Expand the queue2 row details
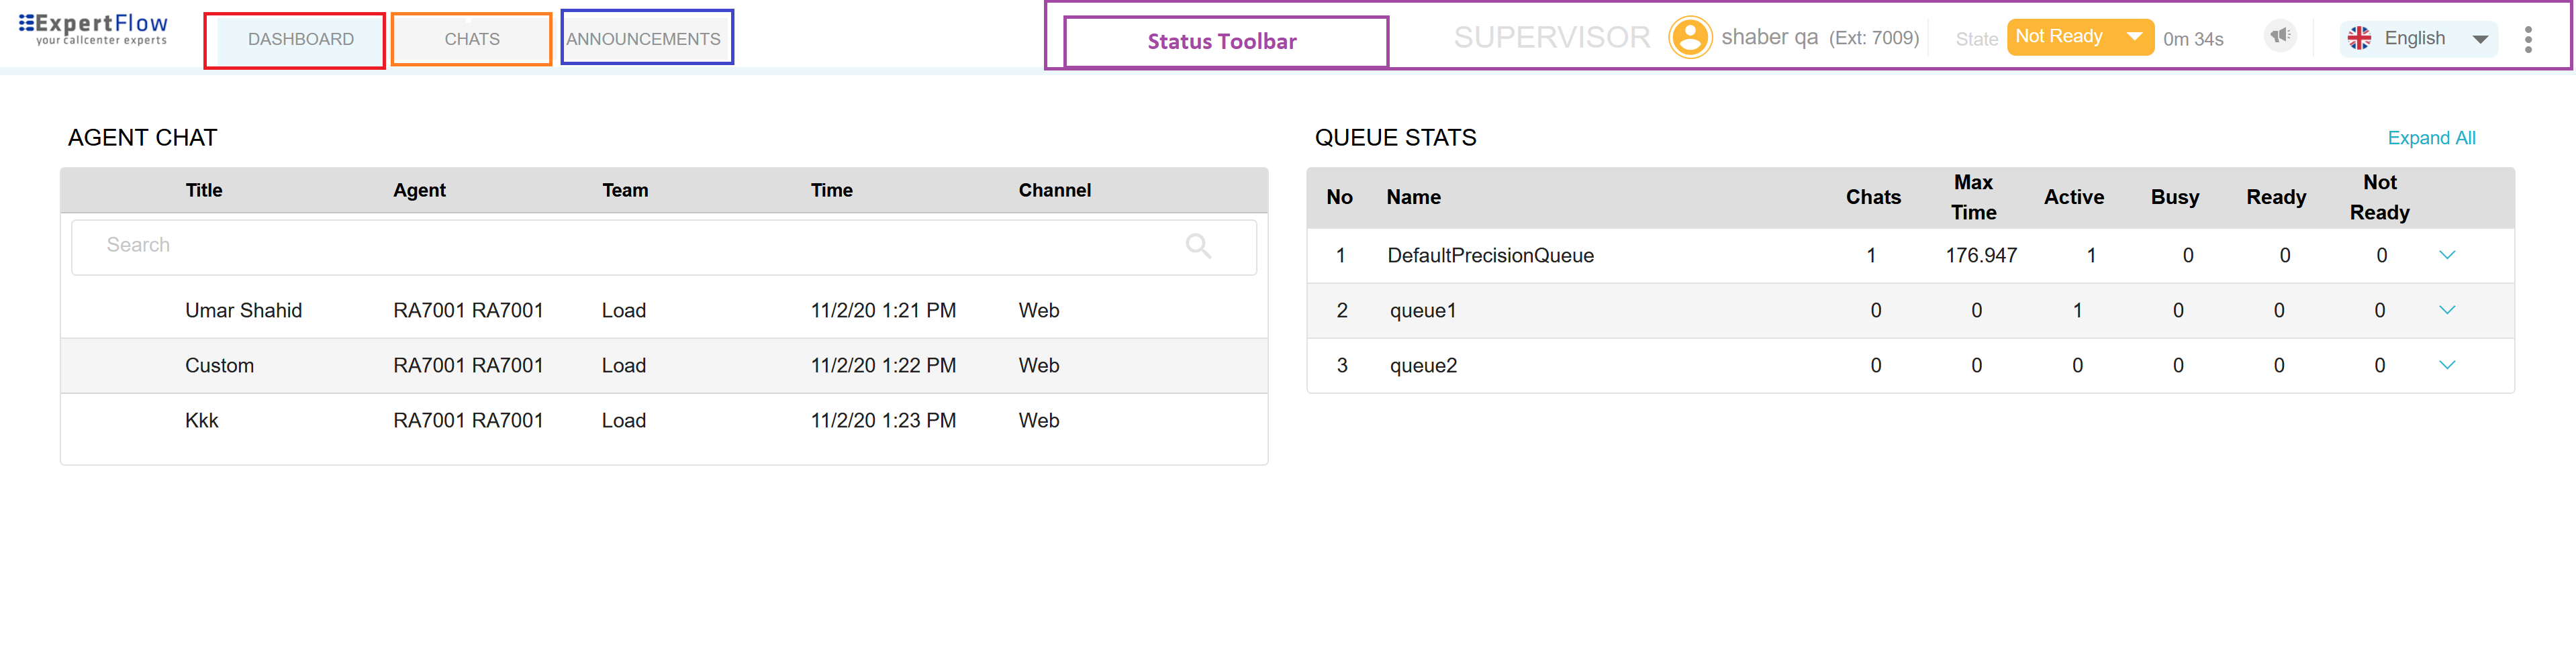 (x=2447, y=365)
